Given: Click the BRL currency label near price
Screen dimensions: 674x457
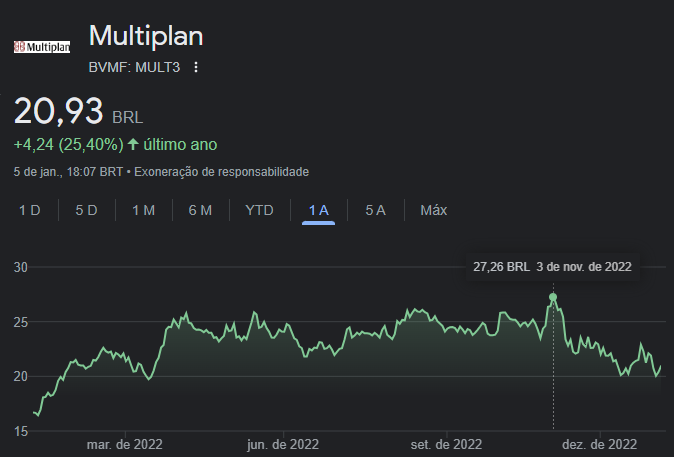Looking at the screenshot, I should click(x=128, y=117).
